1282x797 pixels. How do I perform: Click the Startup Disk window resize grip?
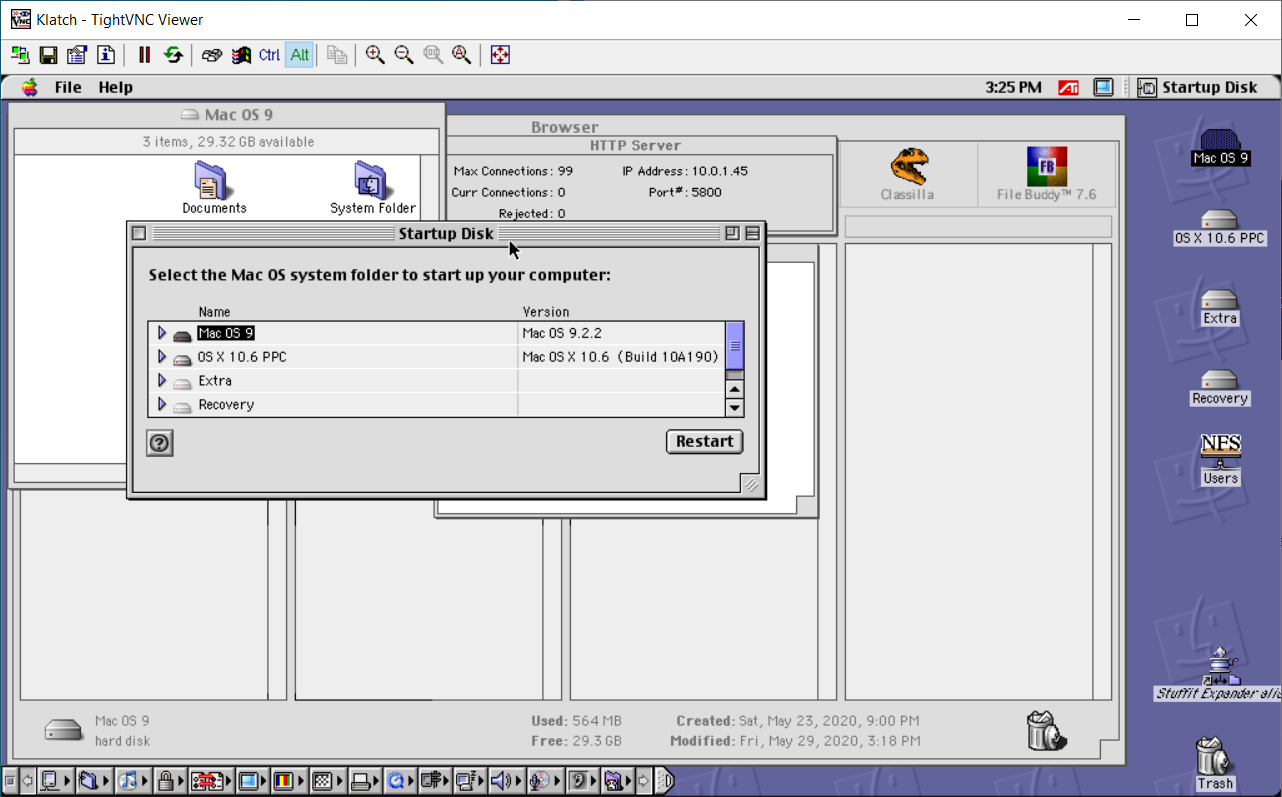[x=750, y=484]
